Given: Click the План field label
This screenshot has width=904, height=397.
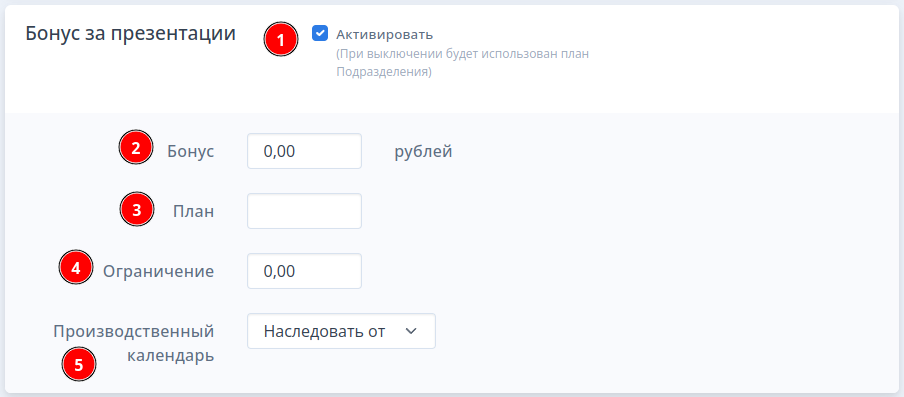Looking at the screenshot, I should point(194,211).
